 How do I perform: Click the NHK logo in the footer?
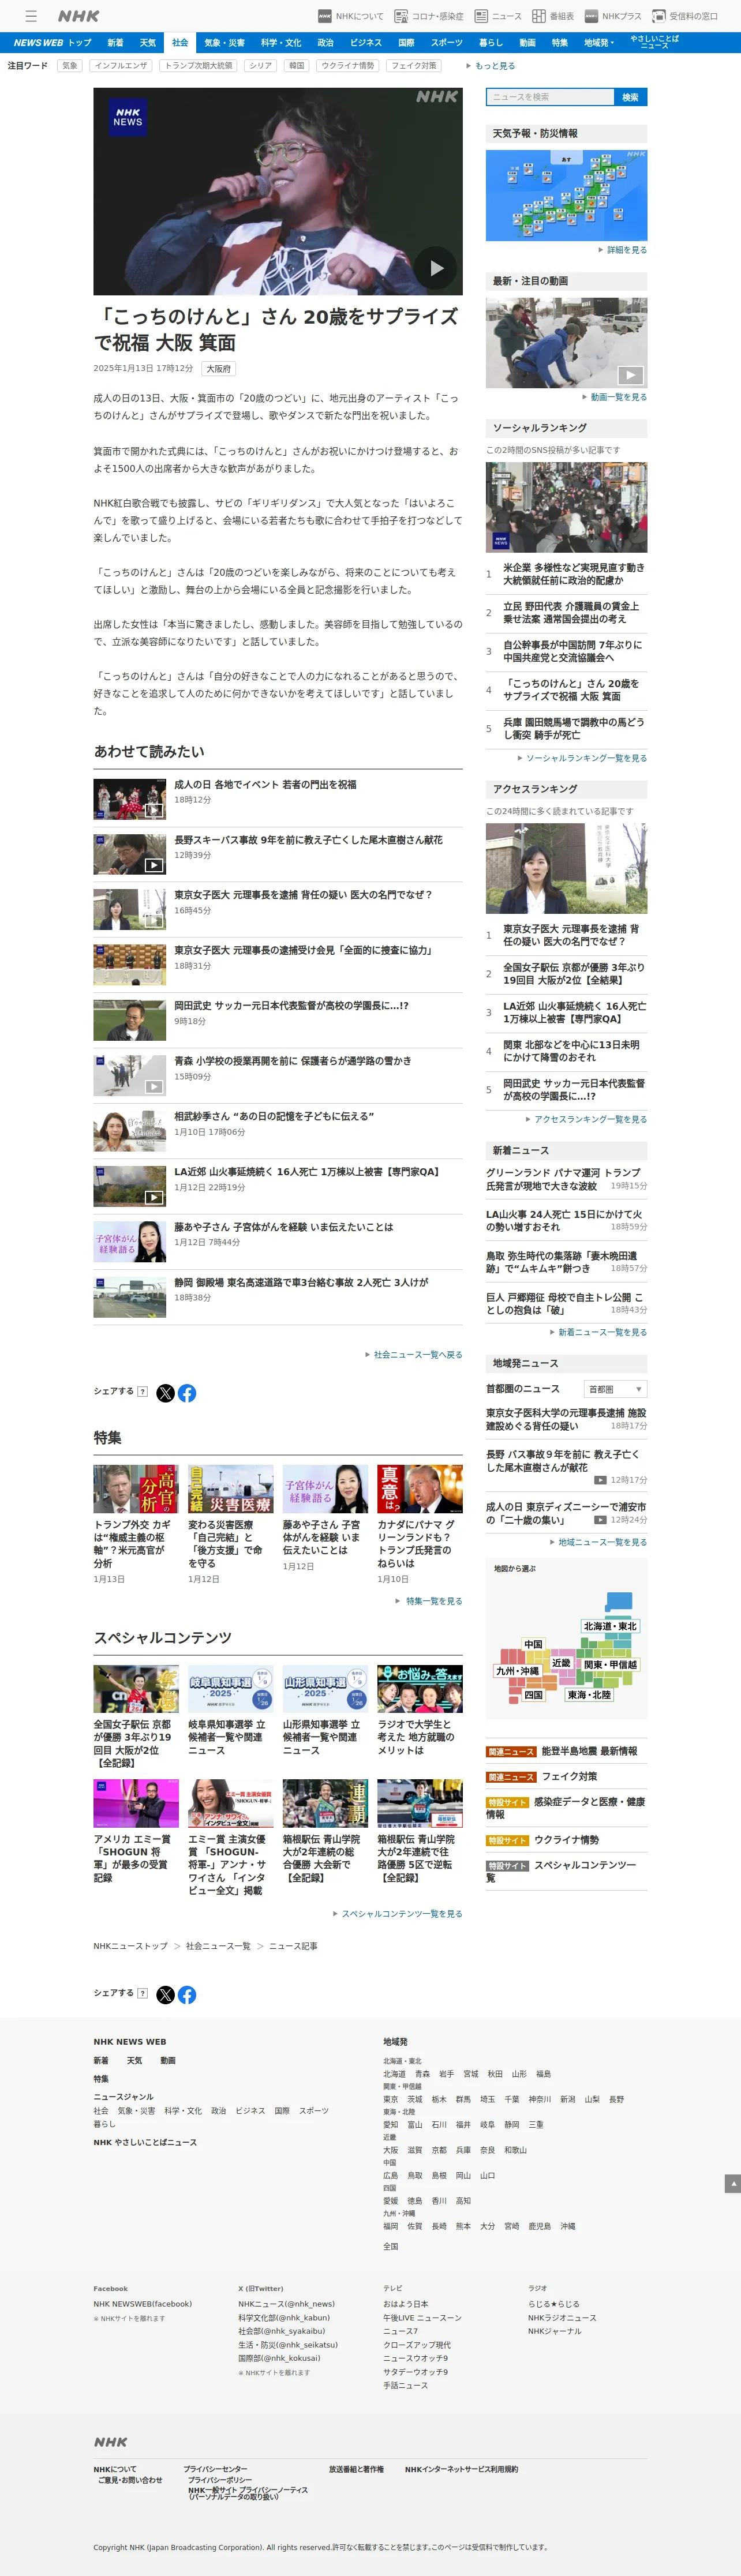pyautogui.click(x=111, y=2442)
